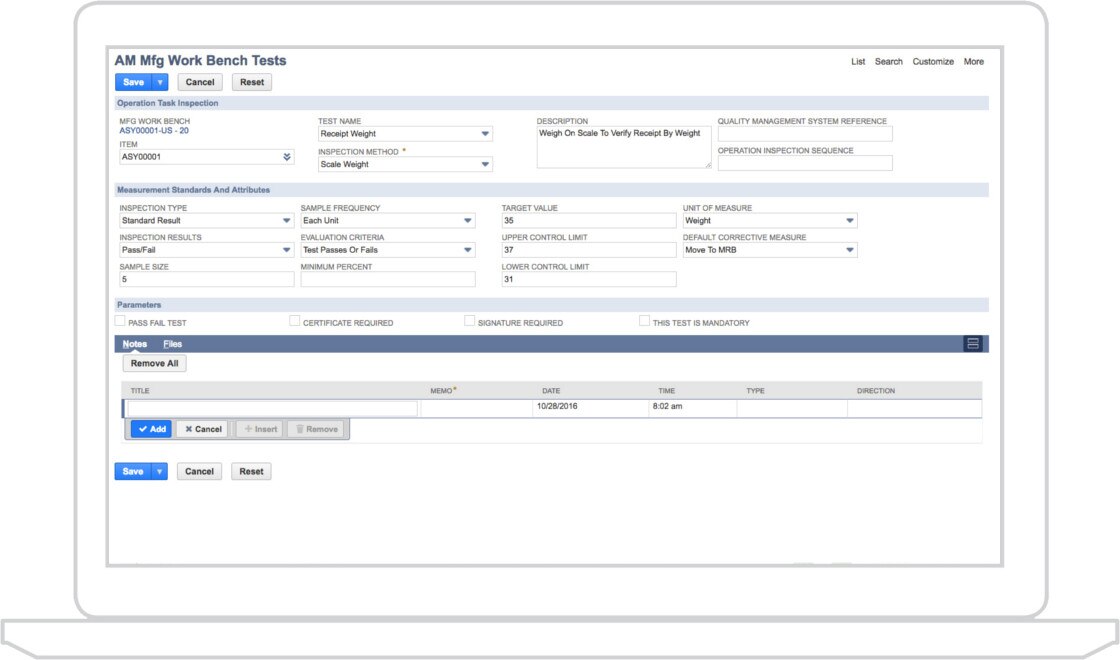
Task: Mark This Test Is Mandatory
Action: tap(644, 319)
